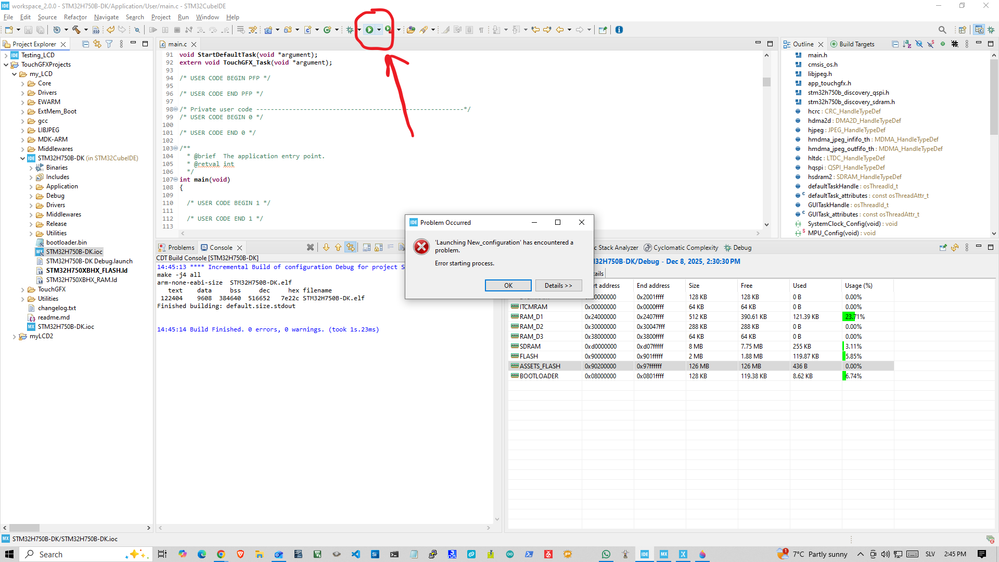Open the Run button dropdown arrow
Image resolution: width=999 pixels, height=562 pixels.
[x=378, y=30]
